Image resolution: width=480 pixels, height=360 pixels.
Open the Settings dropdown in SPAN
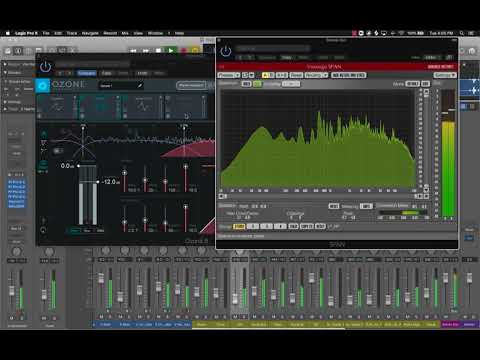pos(445,75)
